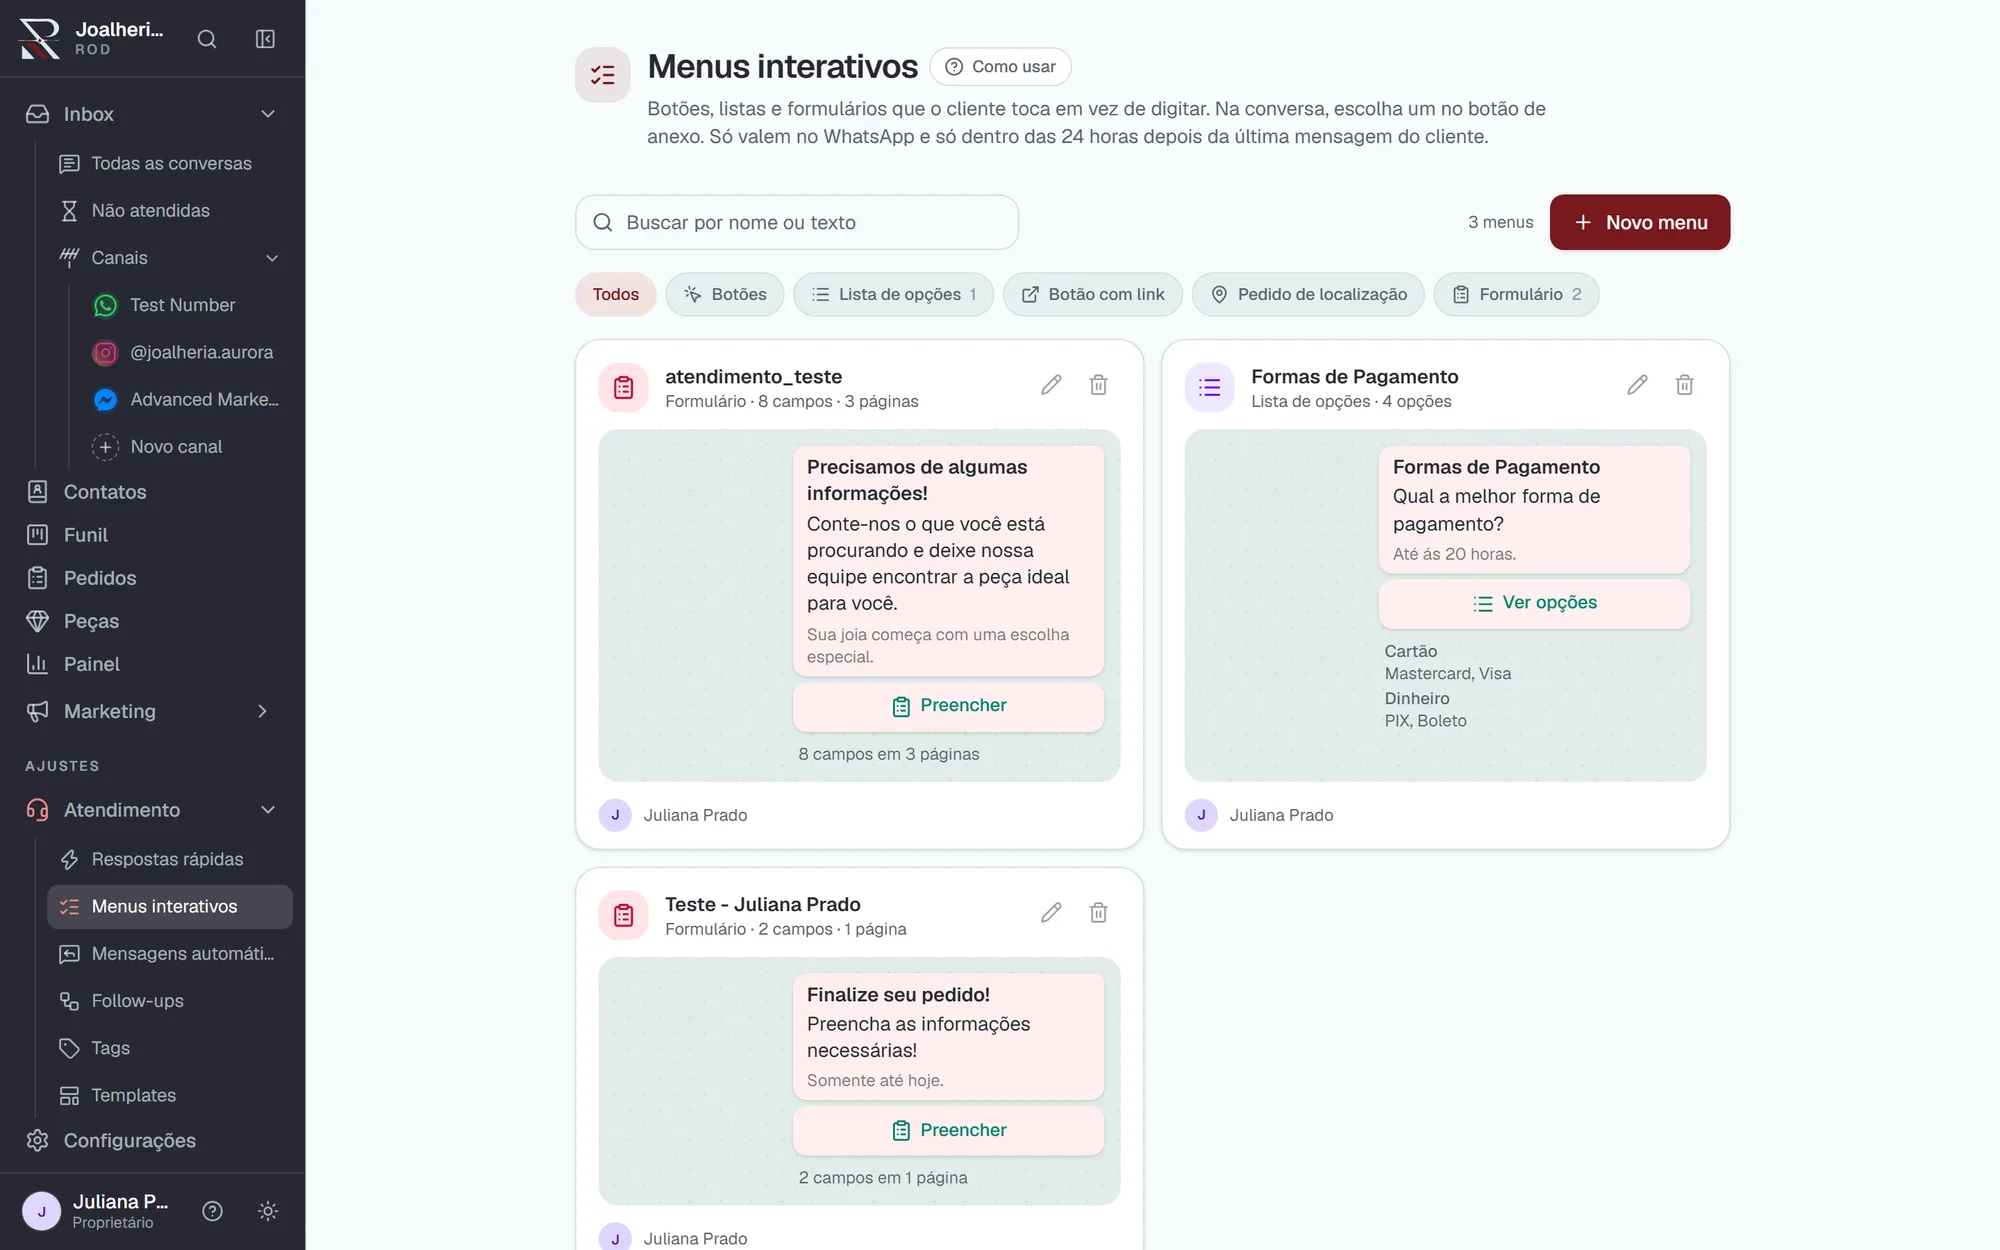The image size is (2000, 1250).
Task: Open Mensagens automáticas item
Action: click(170, 954)
